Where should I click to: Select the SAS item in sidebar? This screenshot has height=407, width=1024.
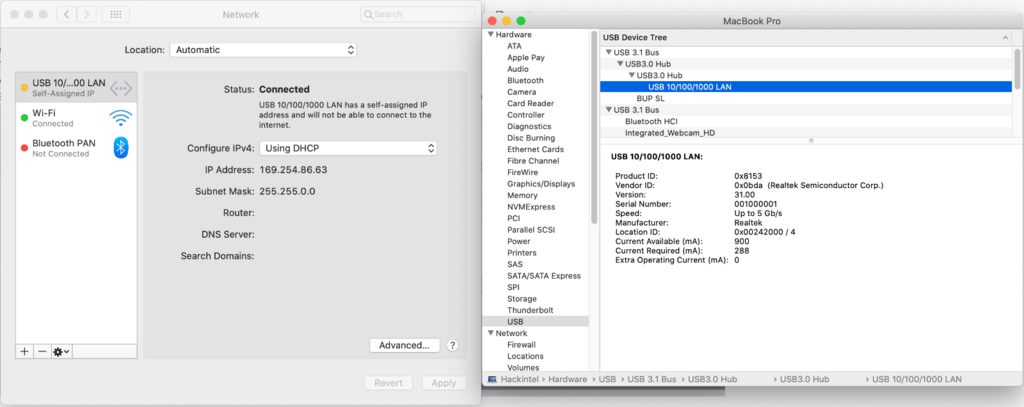click(x=515, y=264)
